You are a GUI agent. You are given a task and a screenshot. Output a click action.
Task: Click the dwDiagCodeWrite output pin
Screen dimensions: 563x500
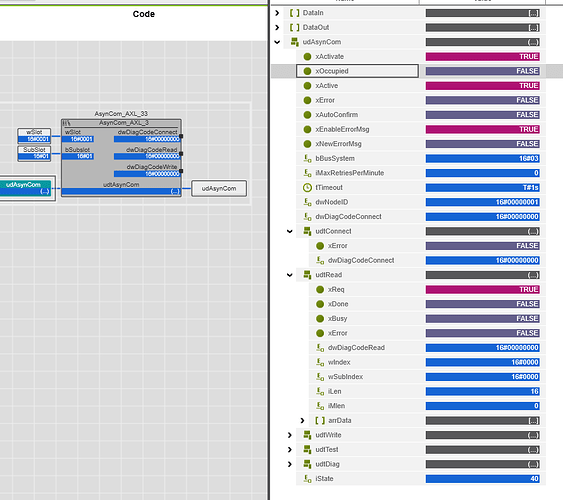pyautogui.click(x=181, y=171)
